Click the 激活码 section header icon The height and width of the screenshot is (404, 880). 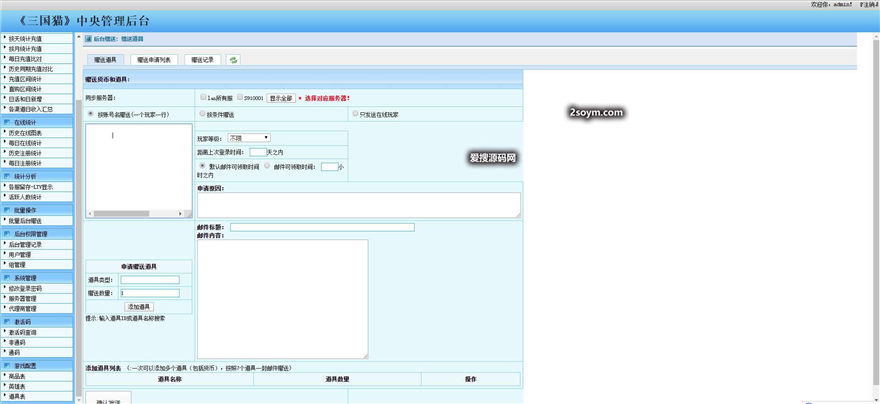click(x=8, y=321)
